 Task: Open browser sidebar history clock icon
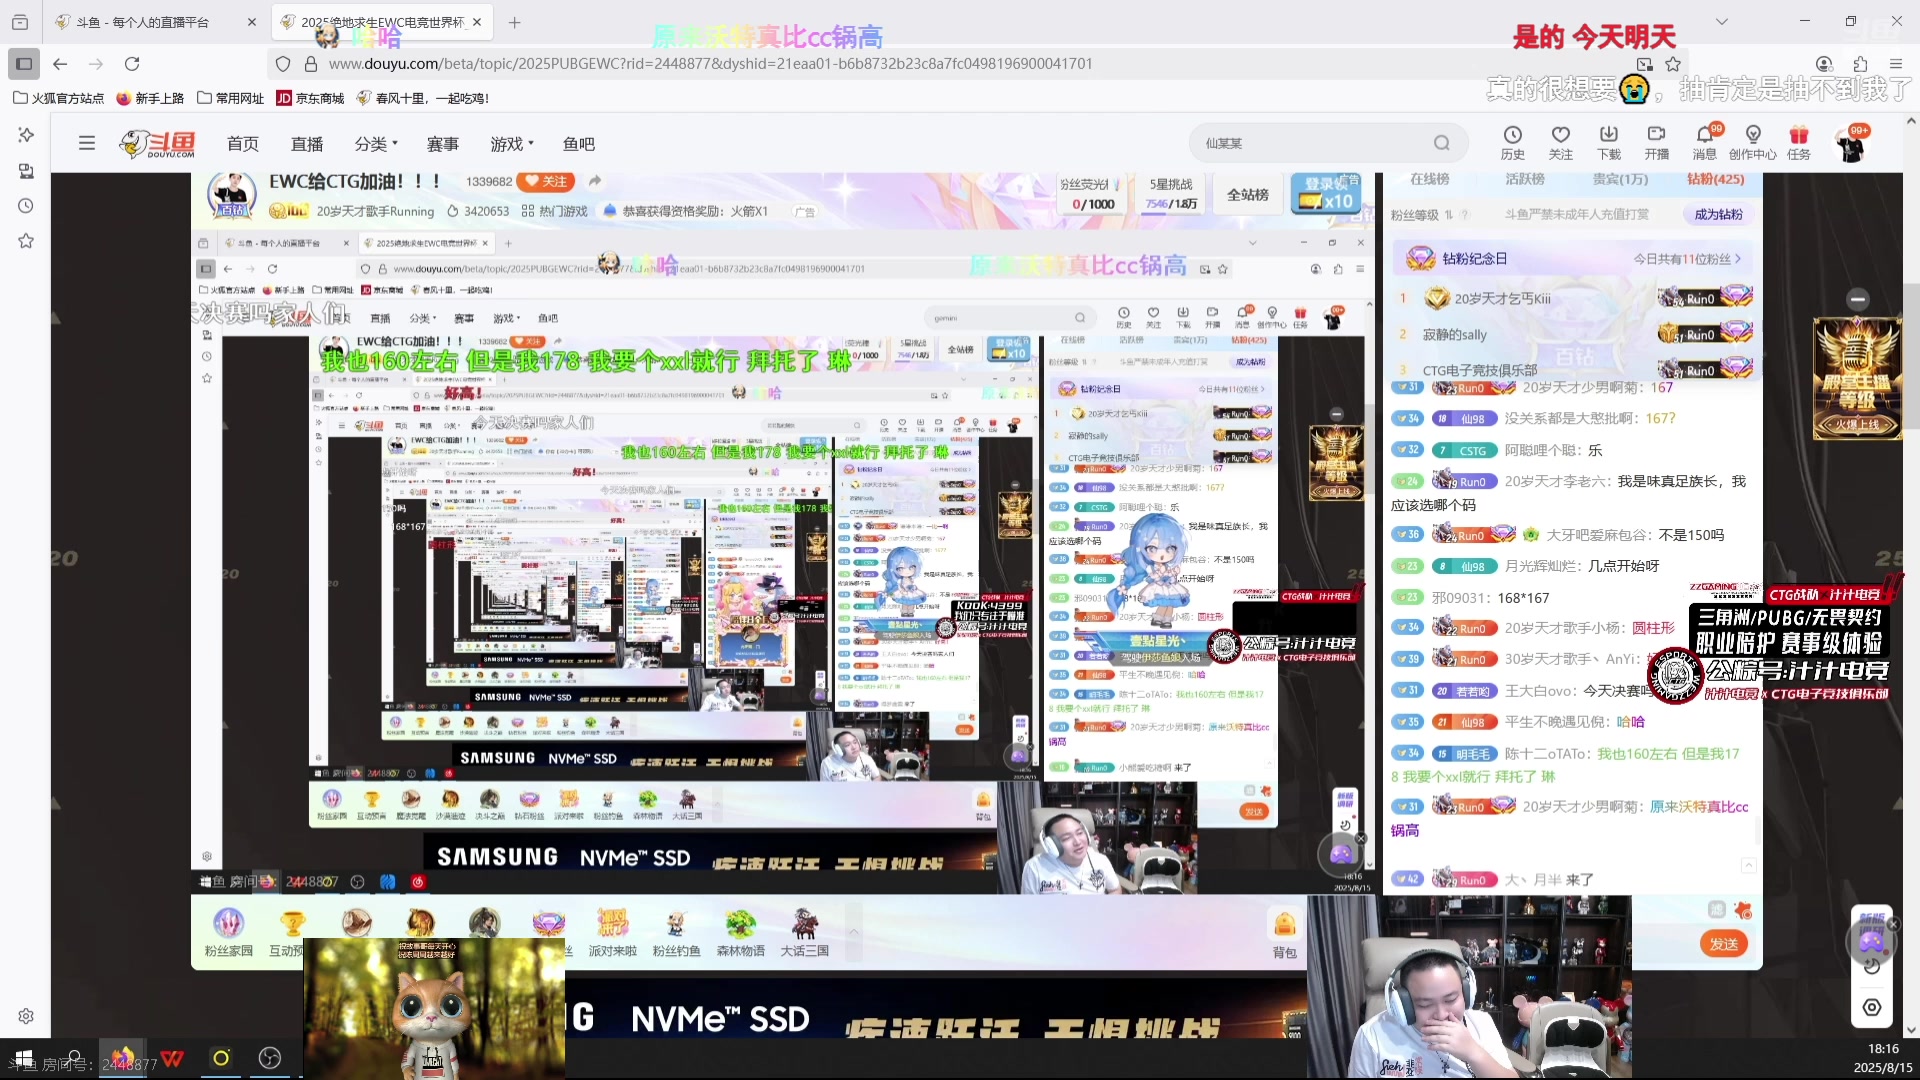26,206
